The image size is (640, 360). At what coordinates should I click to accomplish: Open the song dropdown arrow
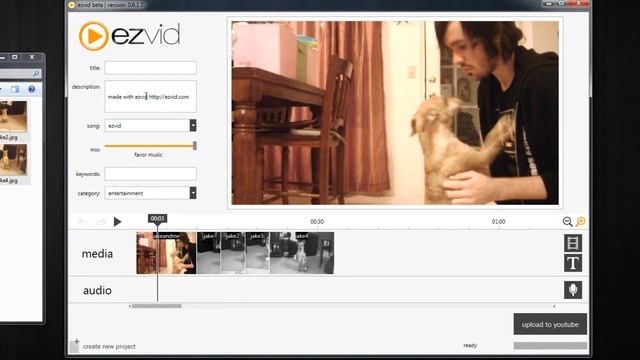pos(193,125)
